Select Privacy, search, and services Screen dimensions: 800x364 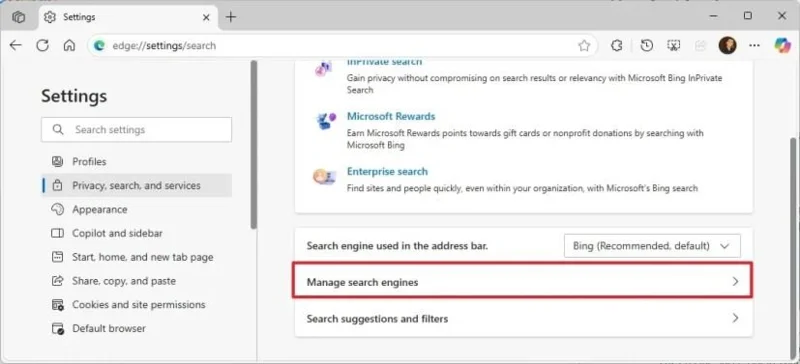[x=137, y=185]
